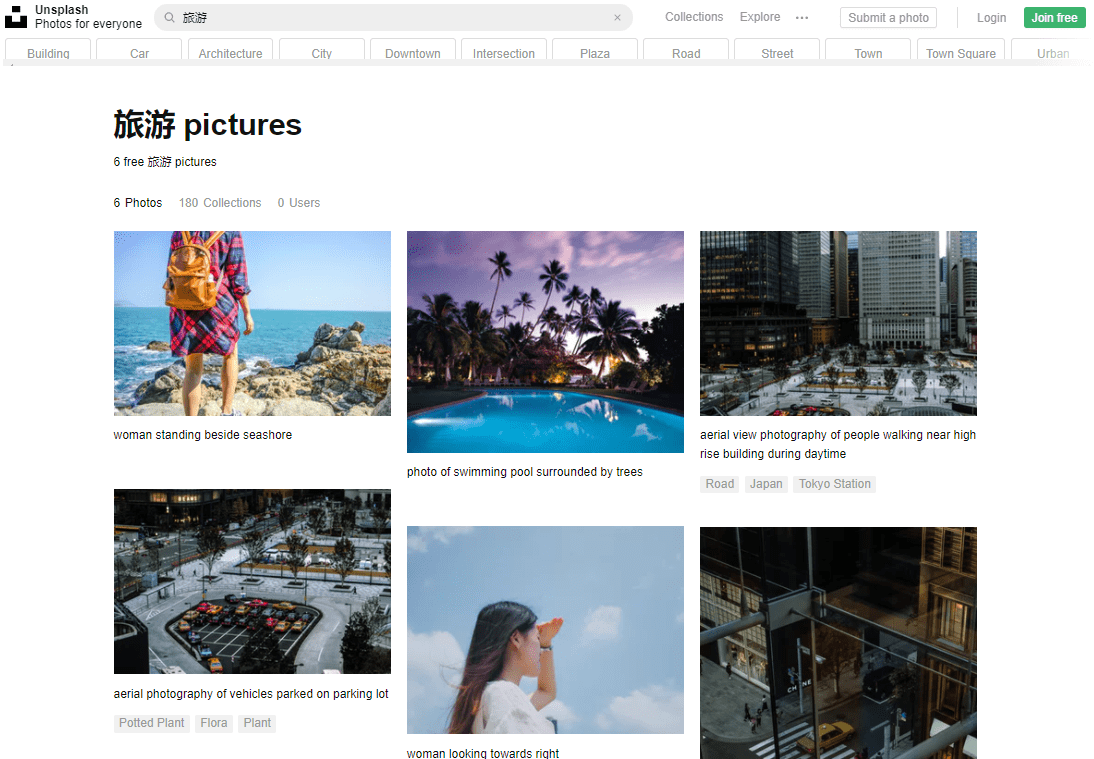Open the Explore nav link
1094x759 pixels.
[x=760, y=17]
